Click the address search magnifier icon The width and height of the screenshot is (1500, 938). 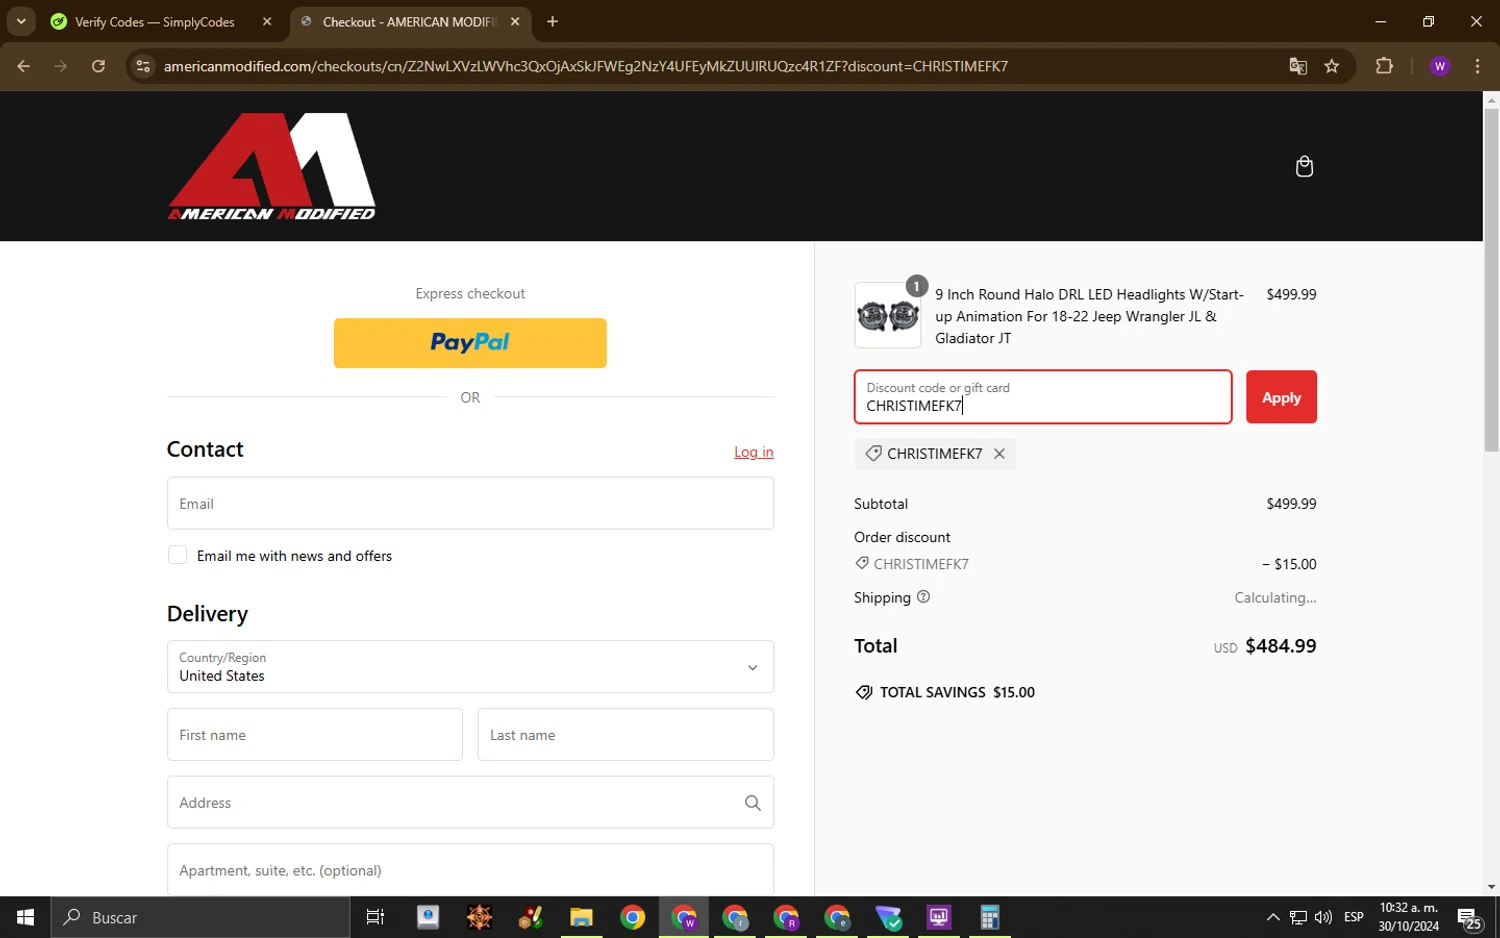[x=752, y=803]
